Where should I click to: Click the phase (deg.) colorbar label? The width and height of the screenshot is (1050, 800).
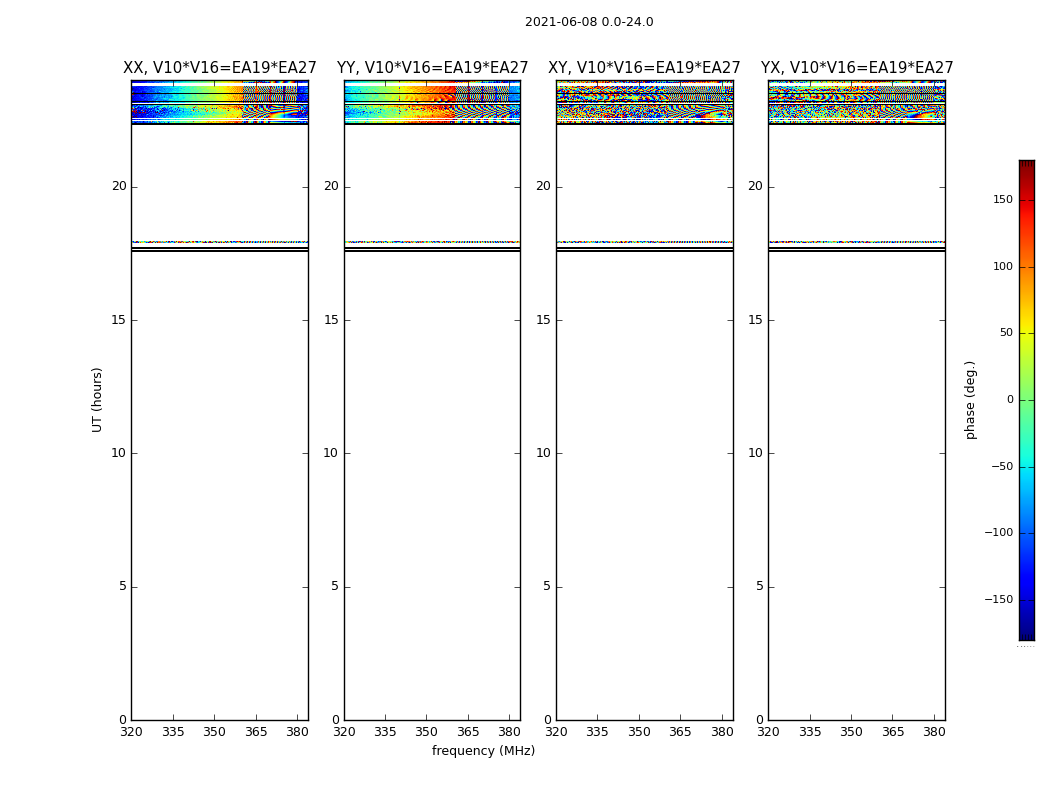click(970, 399)
